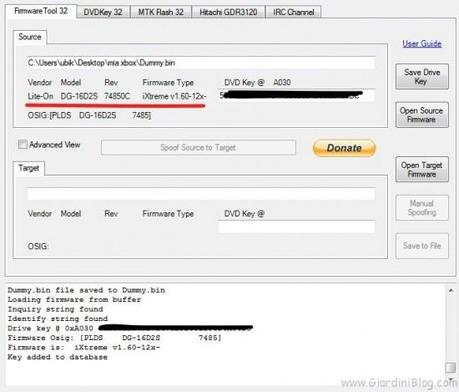Click the 'Lite-On' vendor value

tap(40, 96)
